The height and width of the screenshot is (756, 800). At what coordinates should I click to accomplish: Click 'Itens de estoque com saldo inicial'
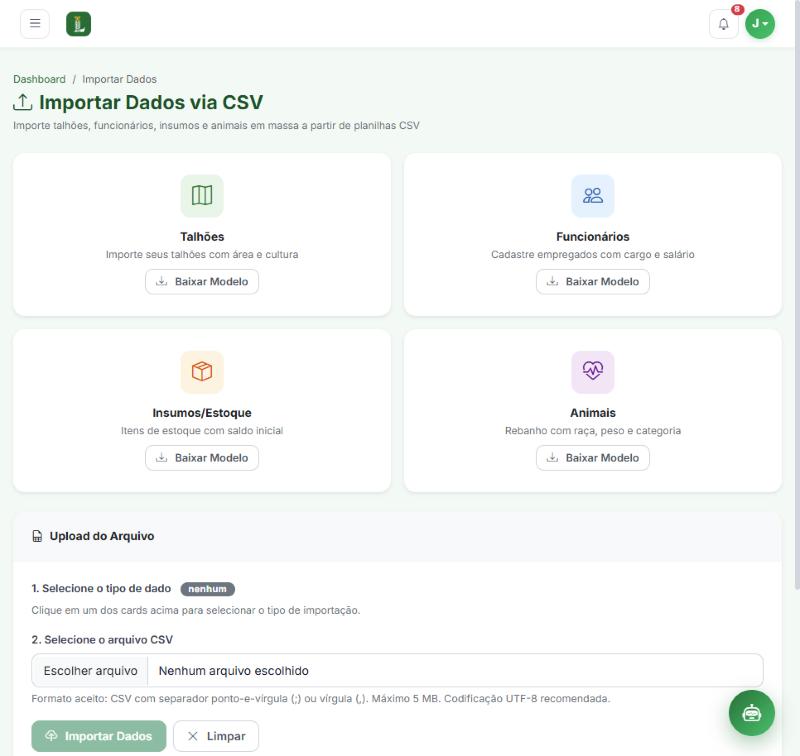coord(202,431)
